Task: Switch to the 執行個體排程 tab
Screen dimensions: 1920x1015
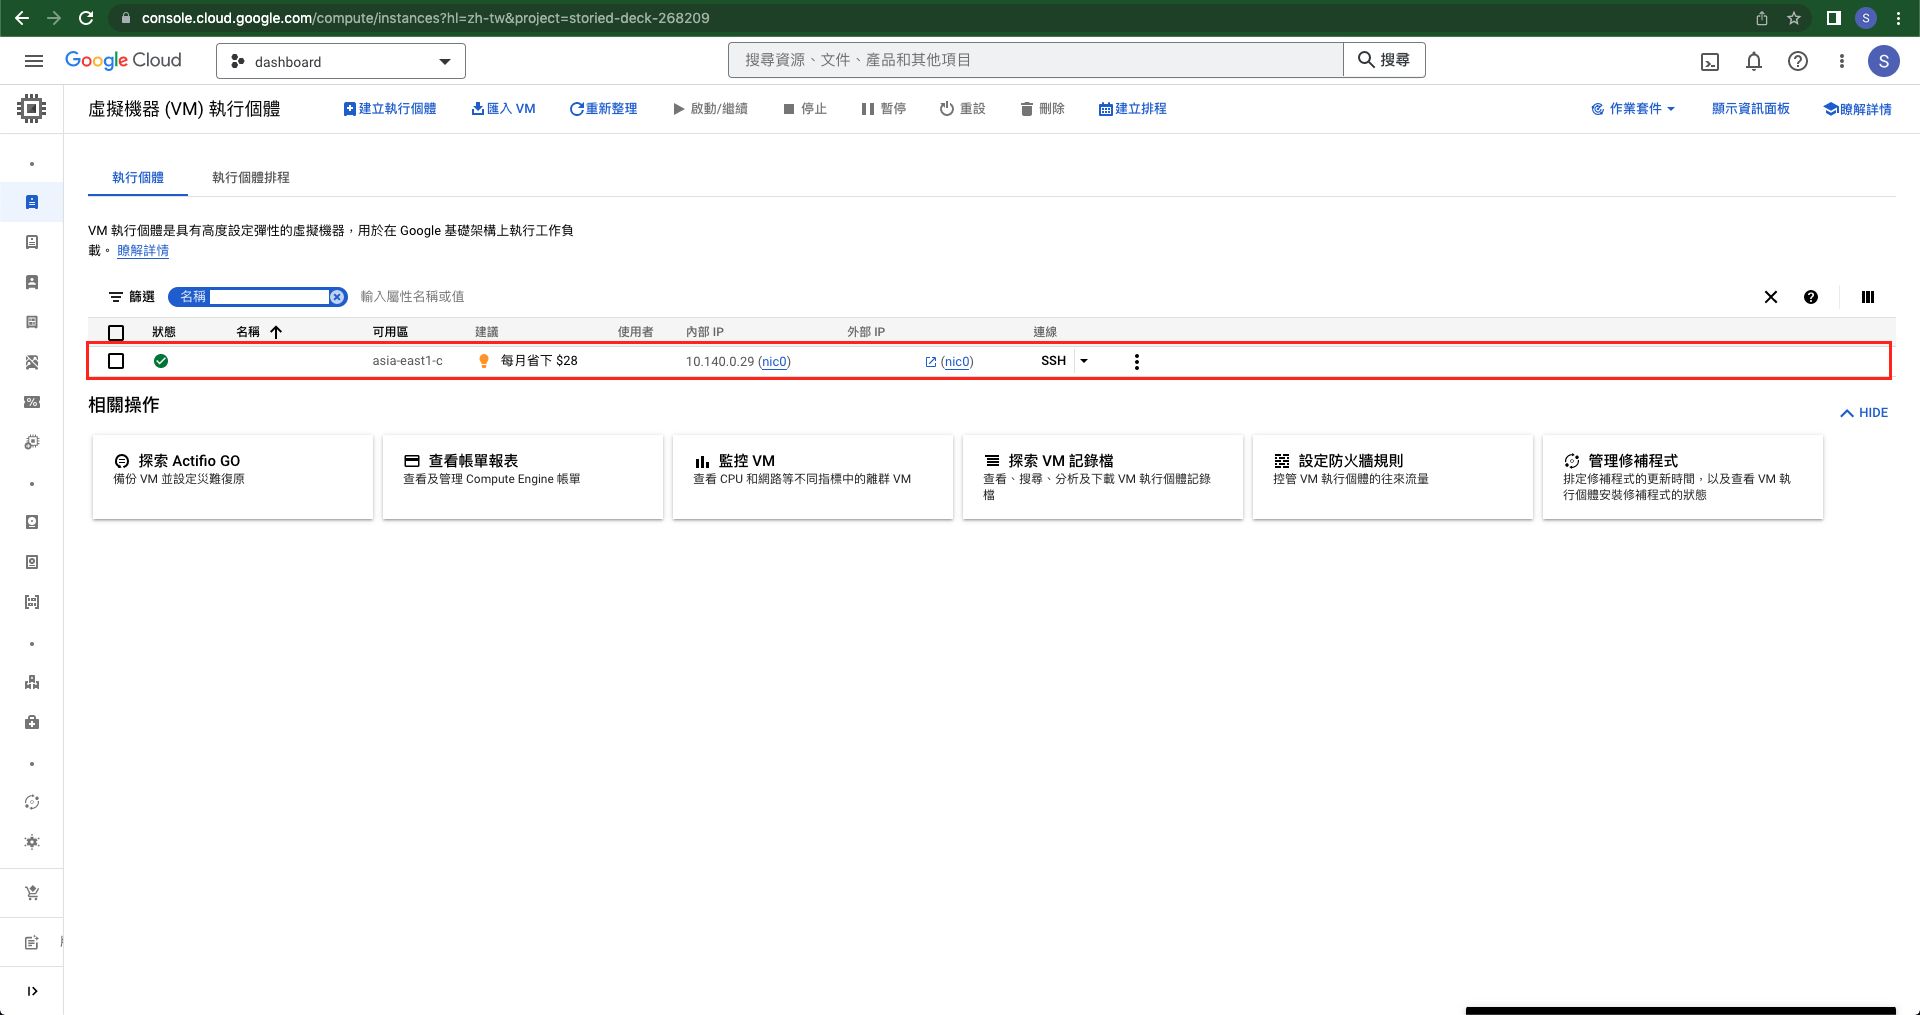Action: pos(251,177)
